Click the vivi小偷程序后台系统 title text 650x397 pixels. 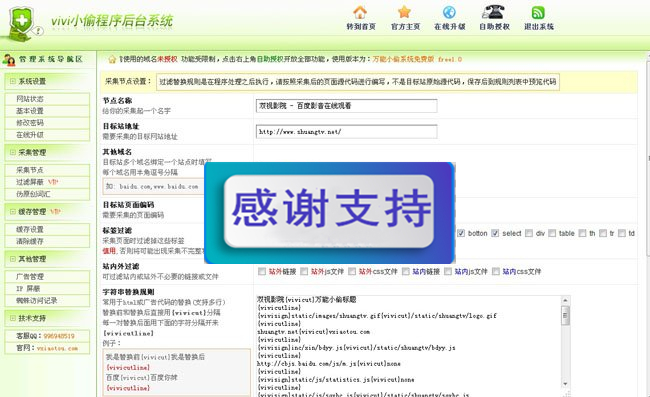pos(112,22)
